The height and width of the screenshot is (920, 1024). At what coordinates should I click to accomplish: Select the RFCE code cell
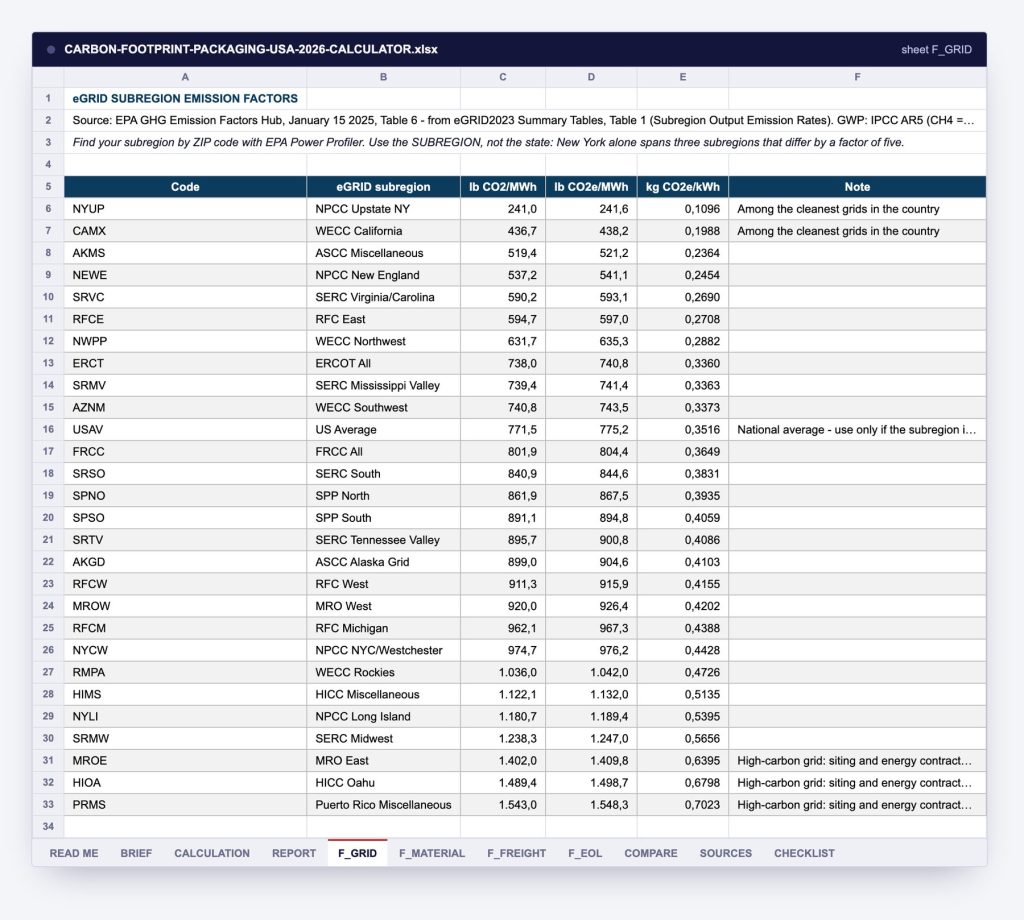pos(185,319)
